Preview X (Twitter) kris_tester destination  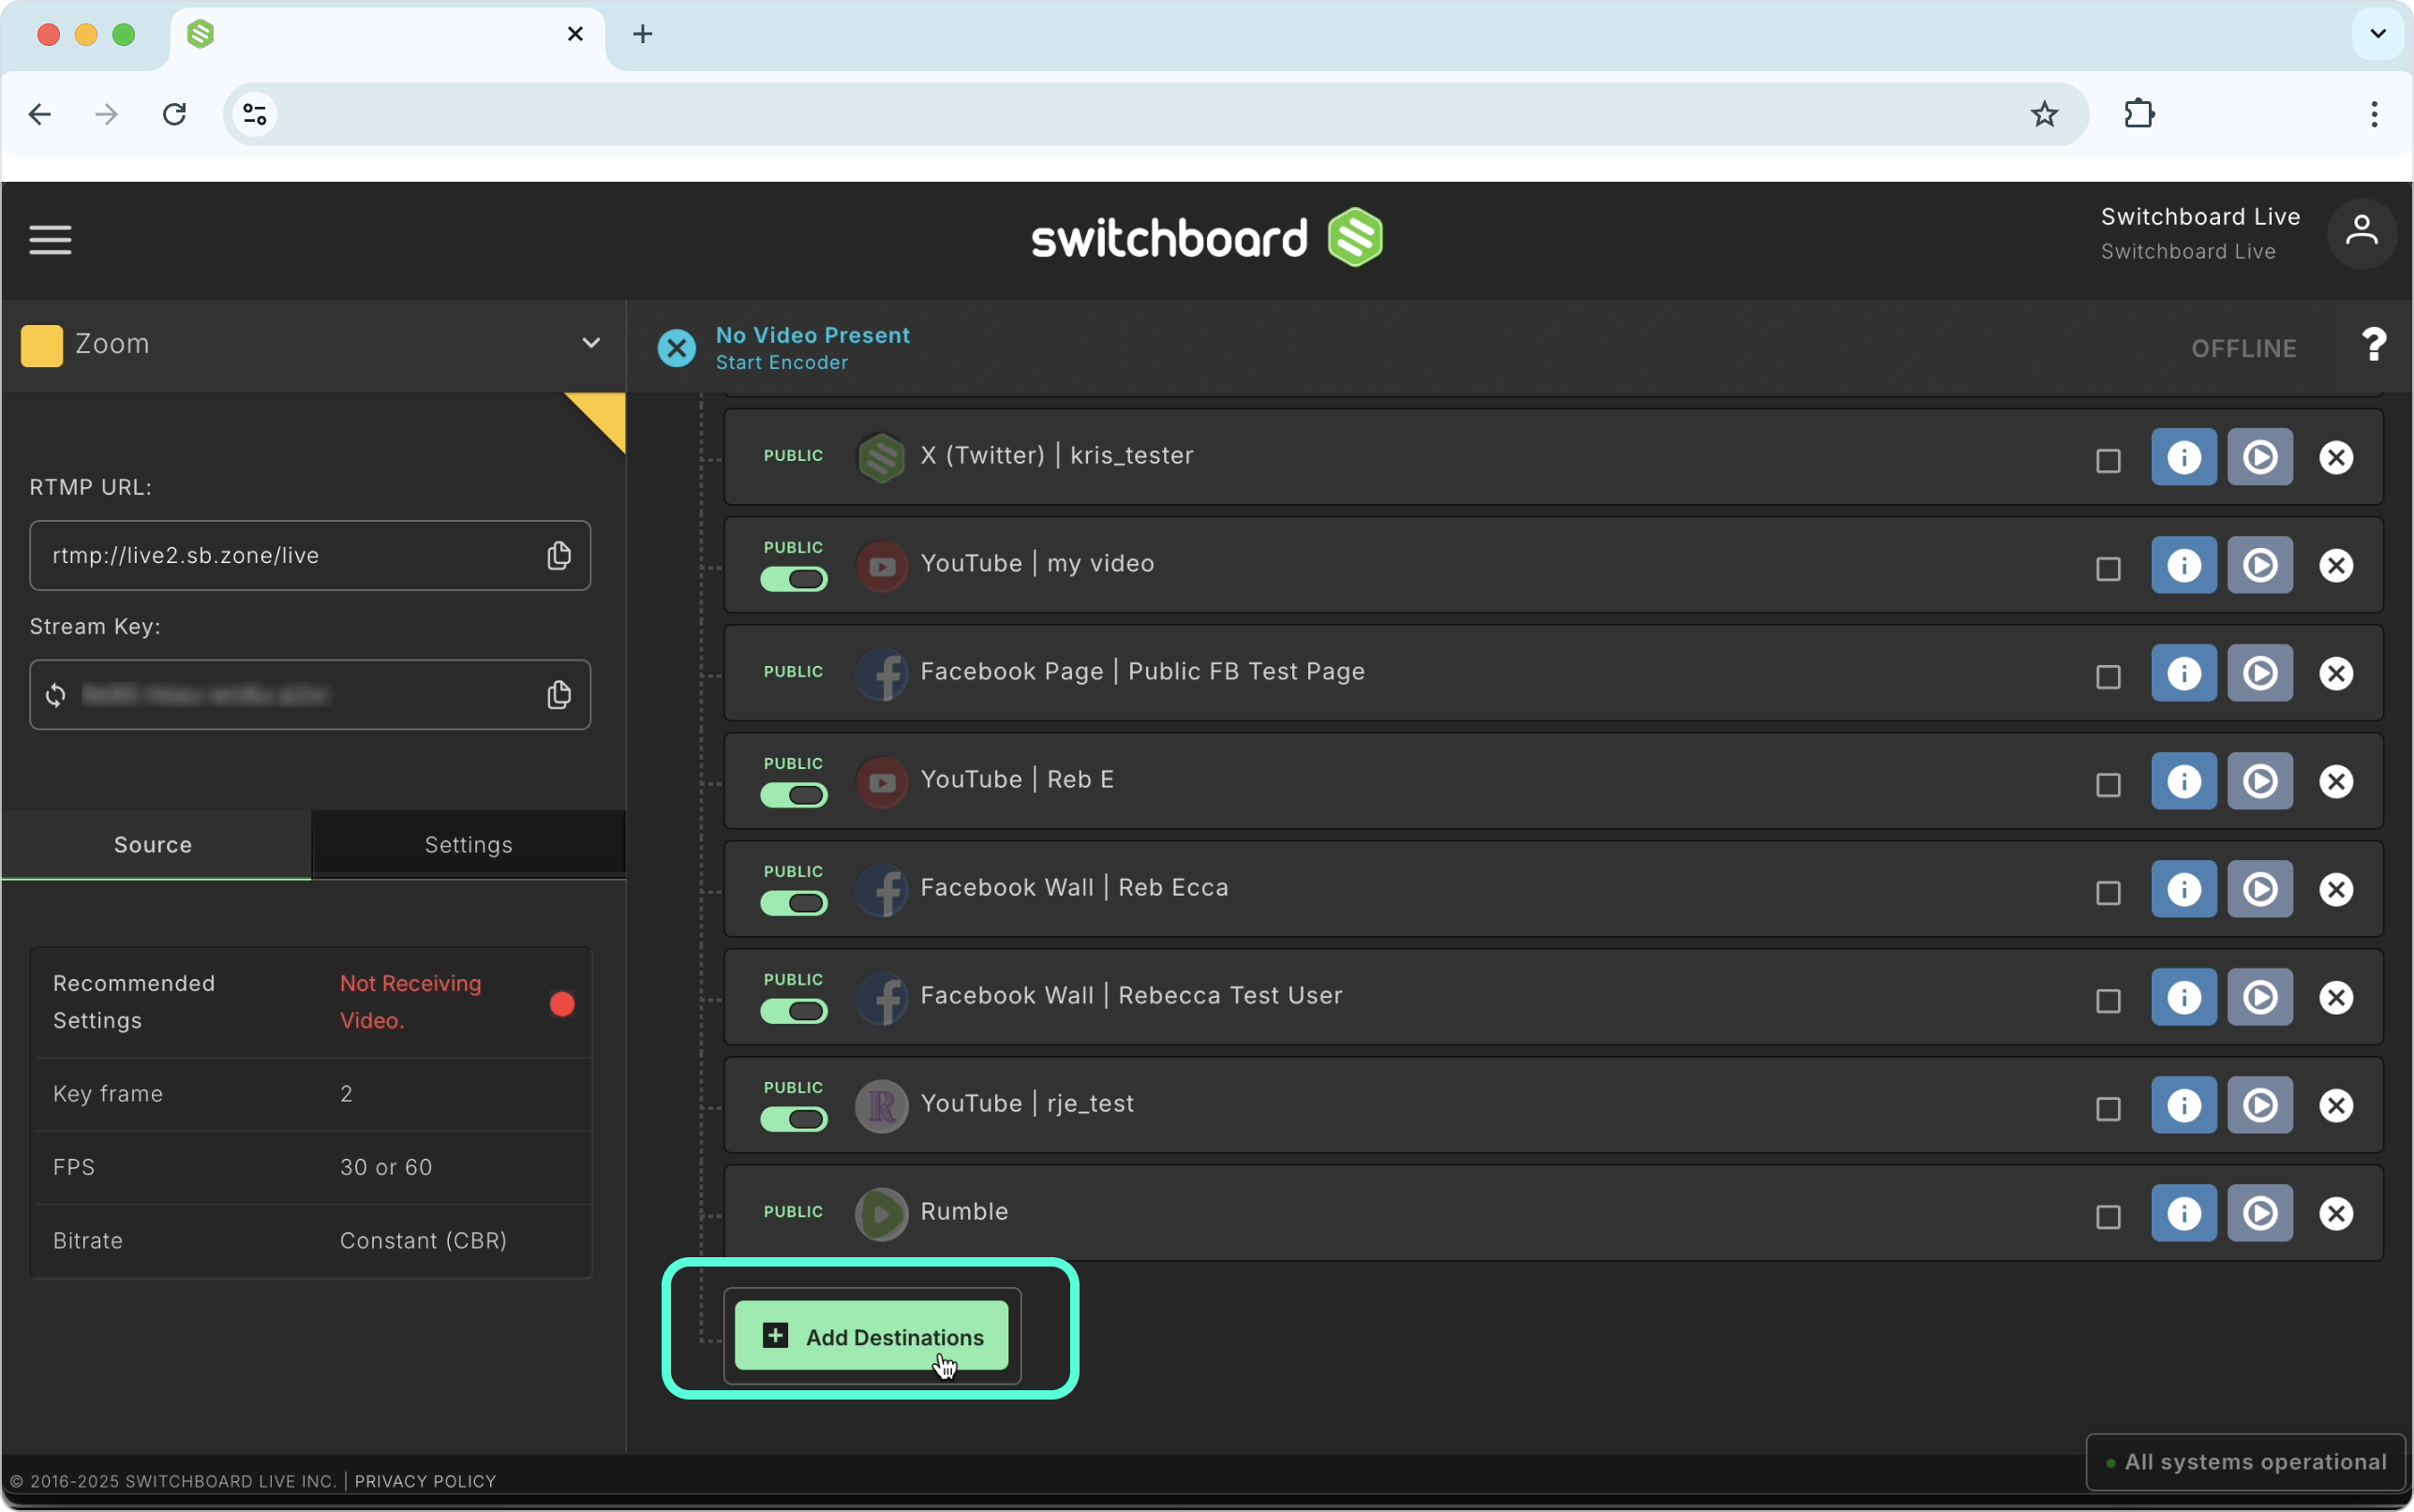[x=2259, y=457]
